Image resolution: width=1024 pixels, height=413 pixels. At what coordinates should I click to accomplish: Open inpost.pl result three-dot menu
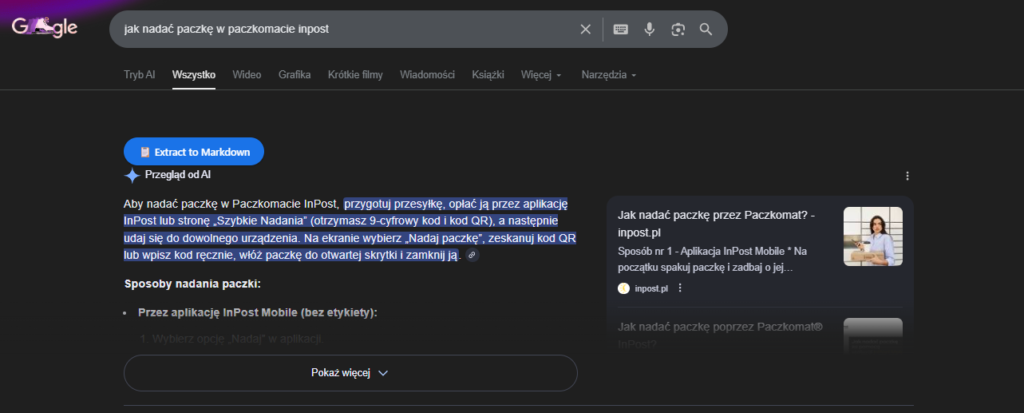pos(680,288)
